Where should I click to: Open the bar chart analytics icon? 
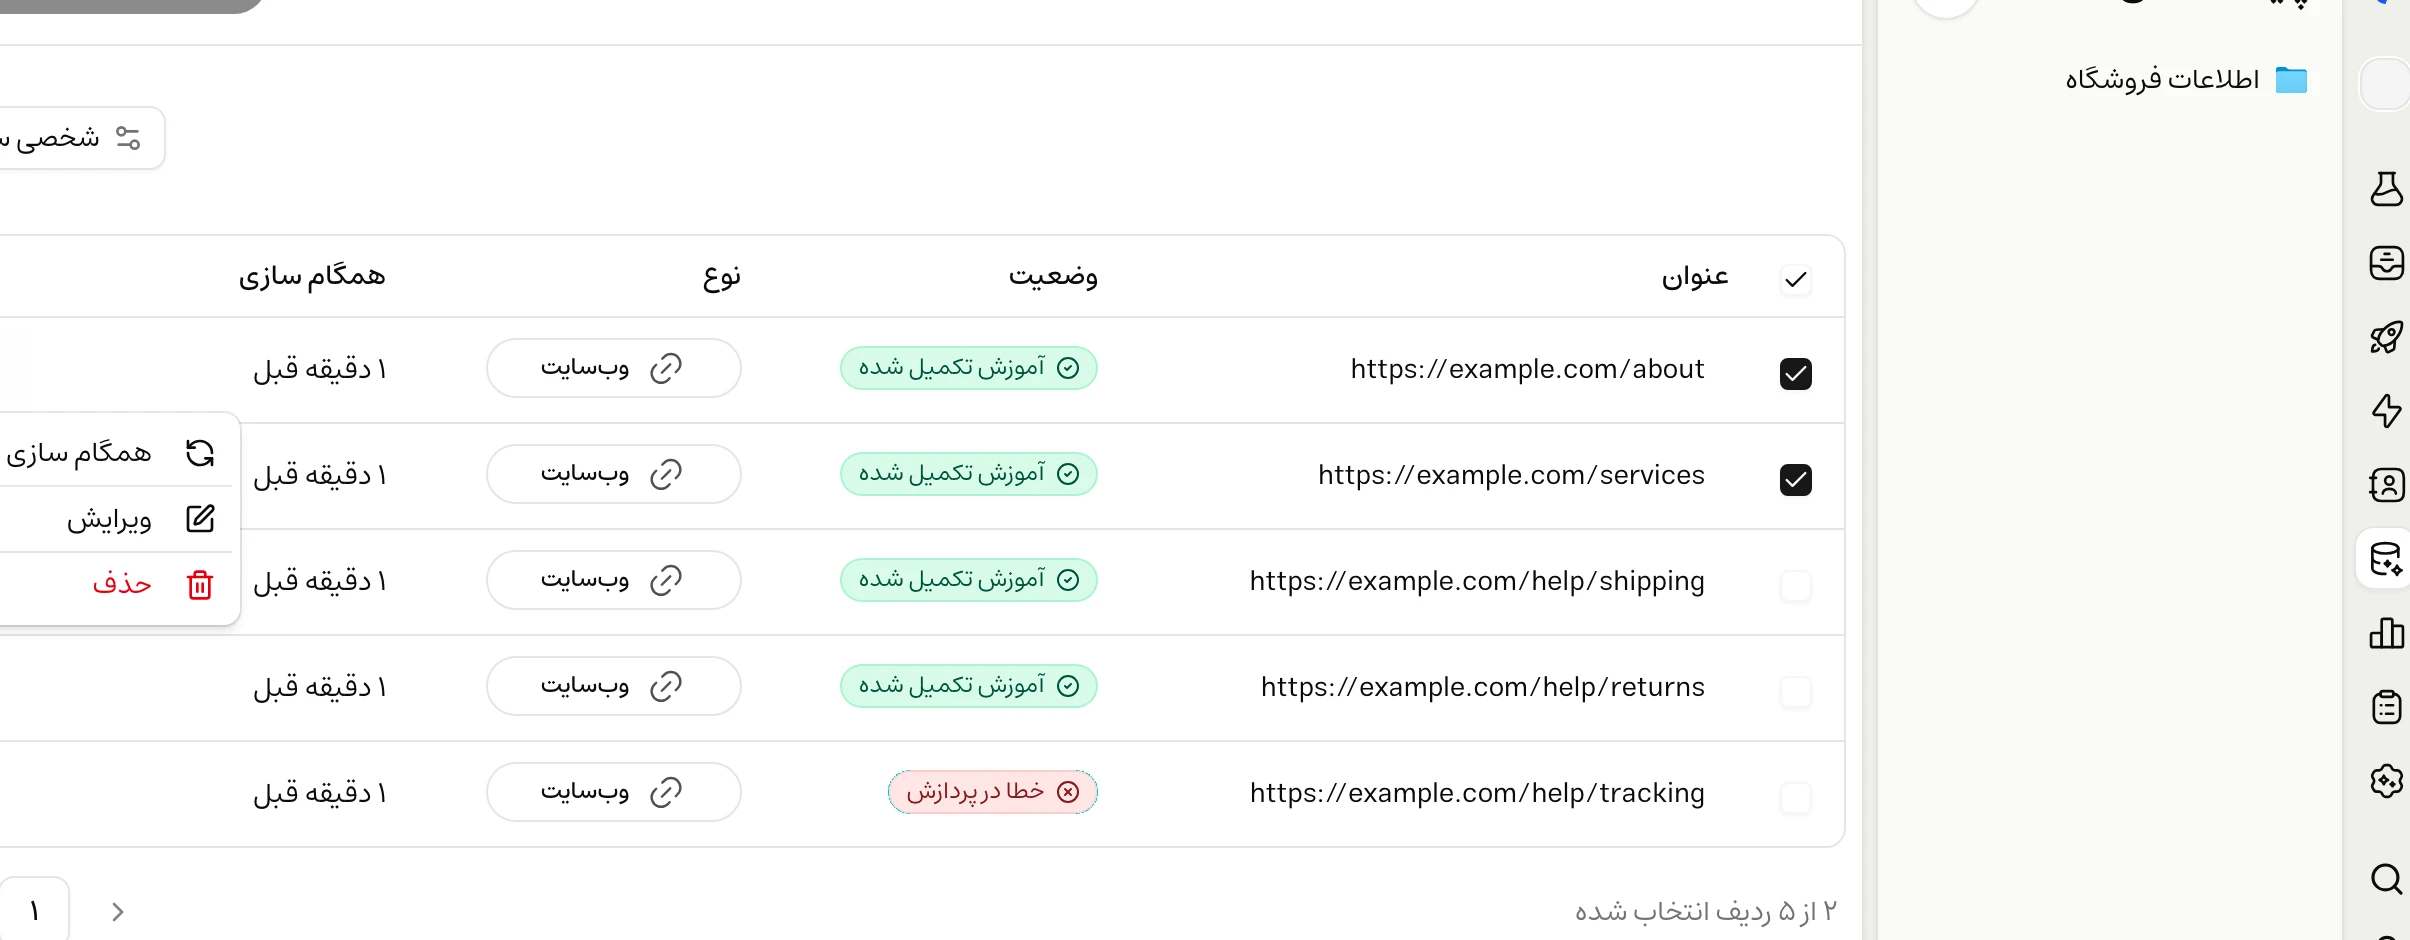pos(2386,633)
